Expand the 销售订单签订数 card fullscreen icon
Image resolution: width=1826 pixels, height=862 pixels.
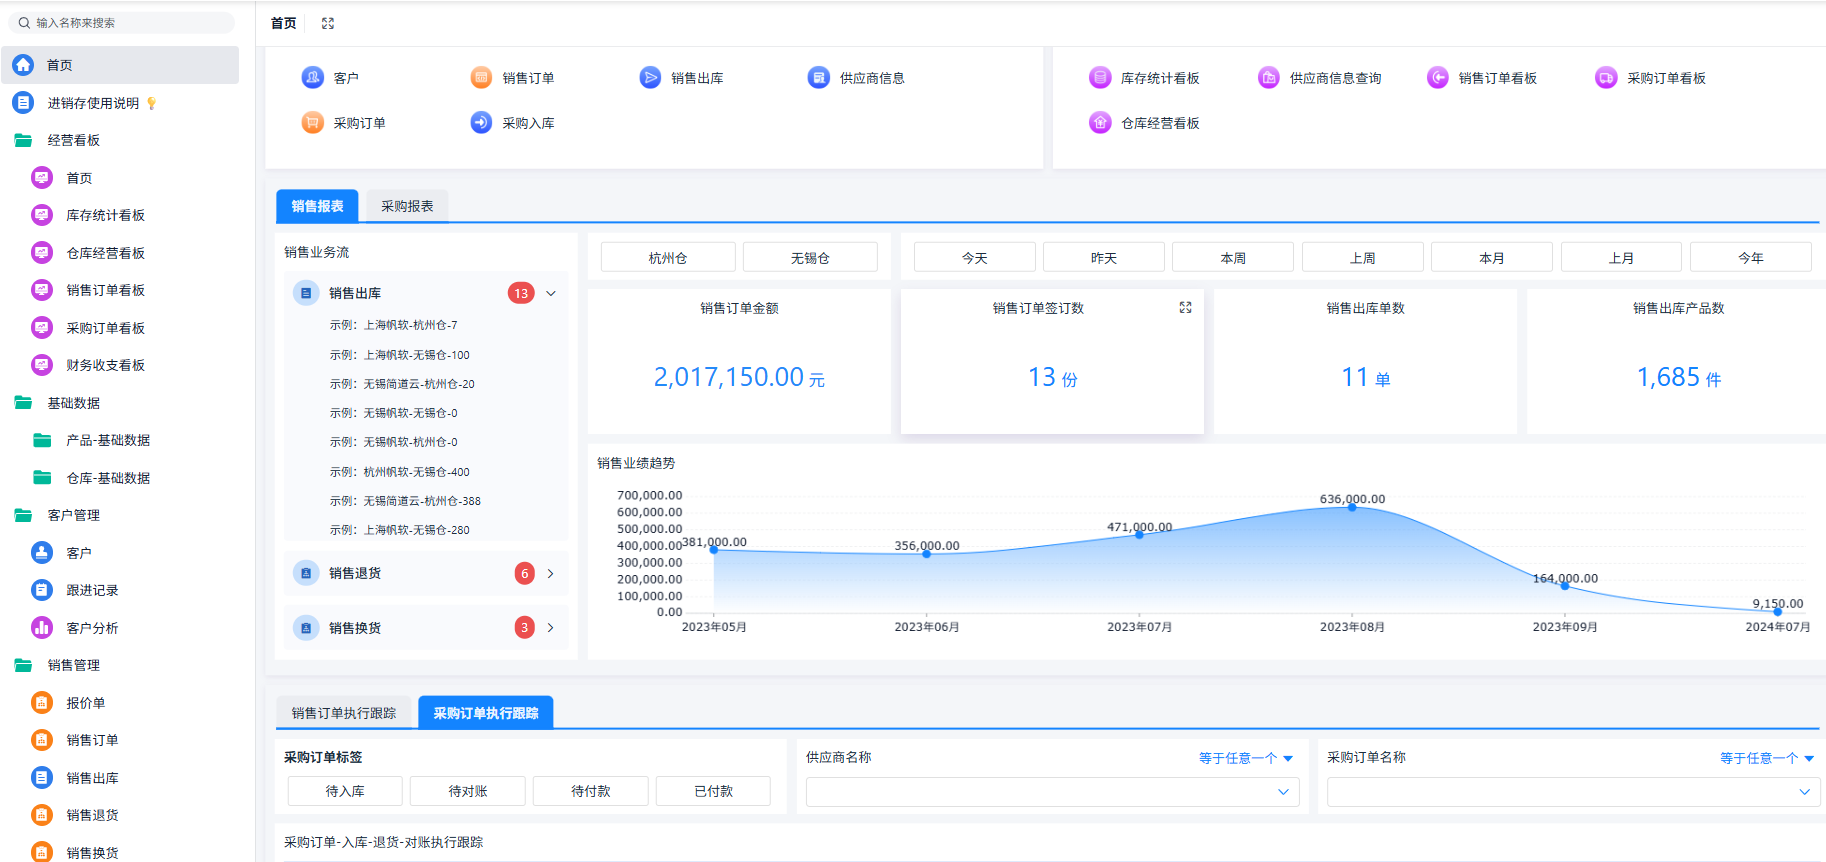(x=1185, y=308)
